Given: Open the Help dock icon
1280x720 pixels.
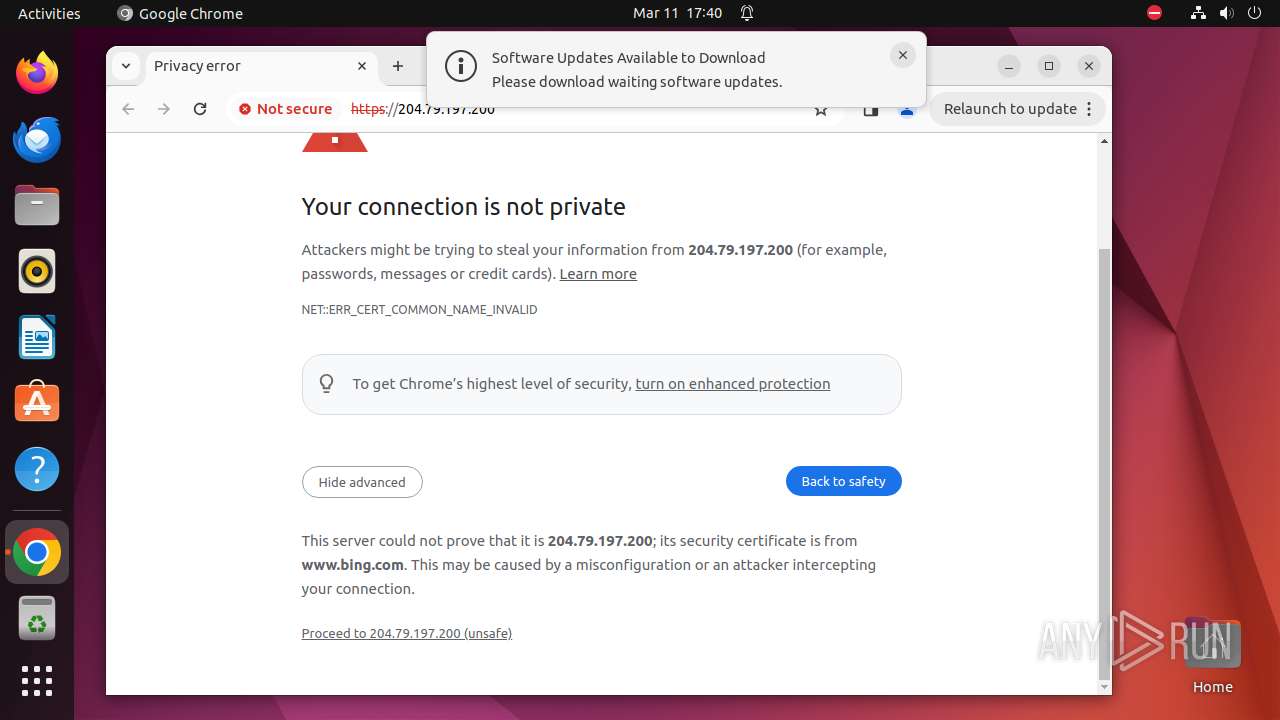Looking at the screenshot, I should tap(37, 469).
